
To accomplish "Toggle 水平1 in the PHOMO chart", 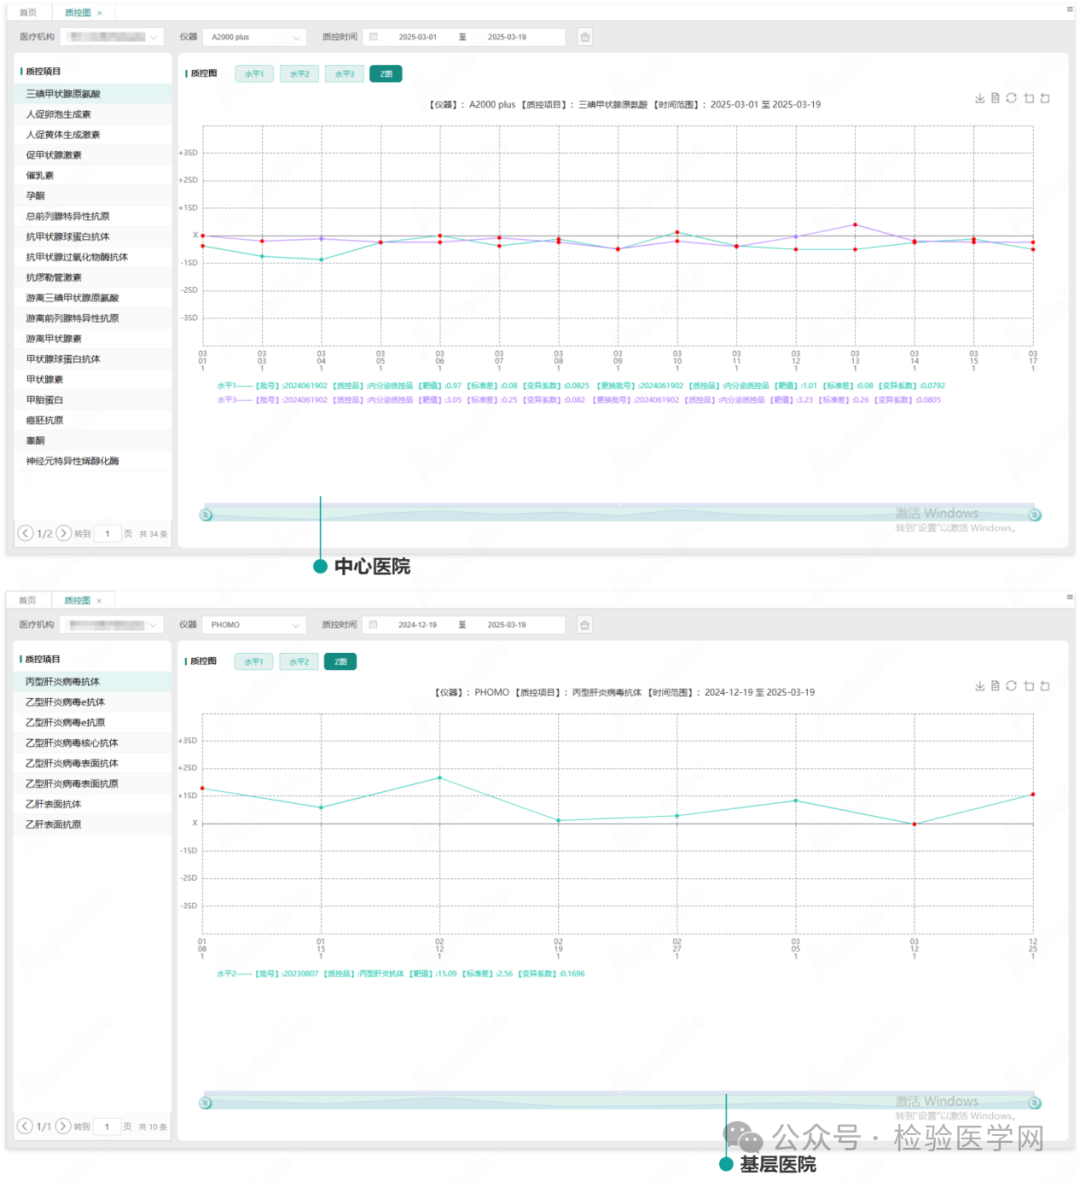I will (254, 662).
